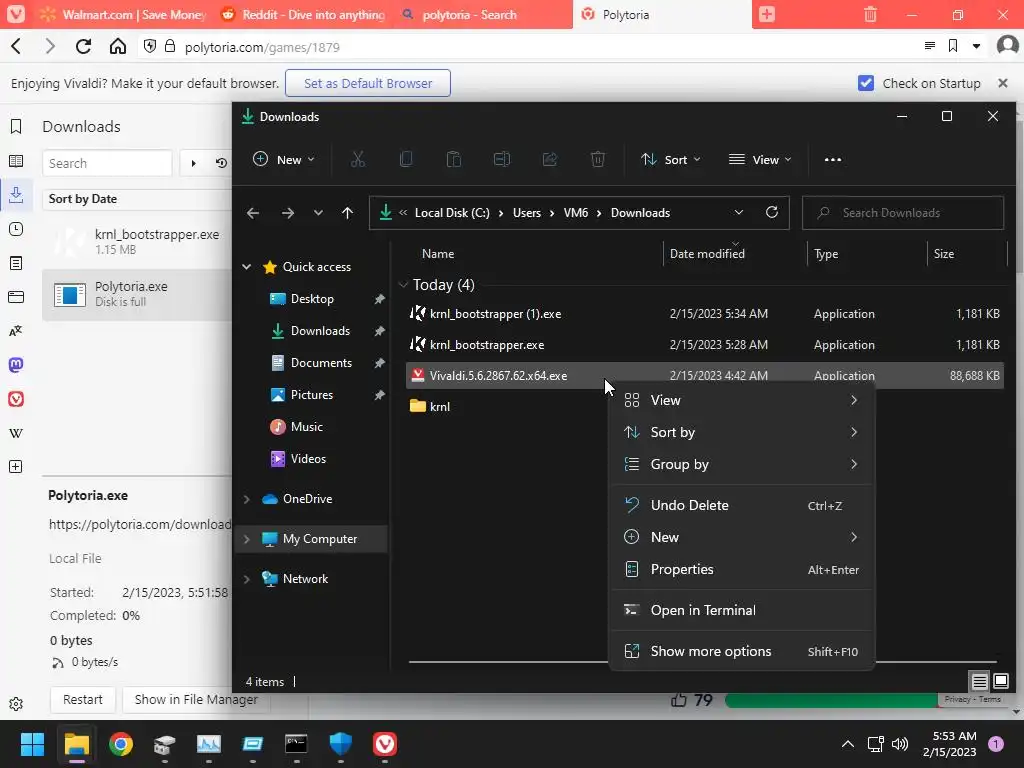1024x768 pixels.
Task: Open recent locations dropdown arrow in Explorer
Action: coord(318,213)
